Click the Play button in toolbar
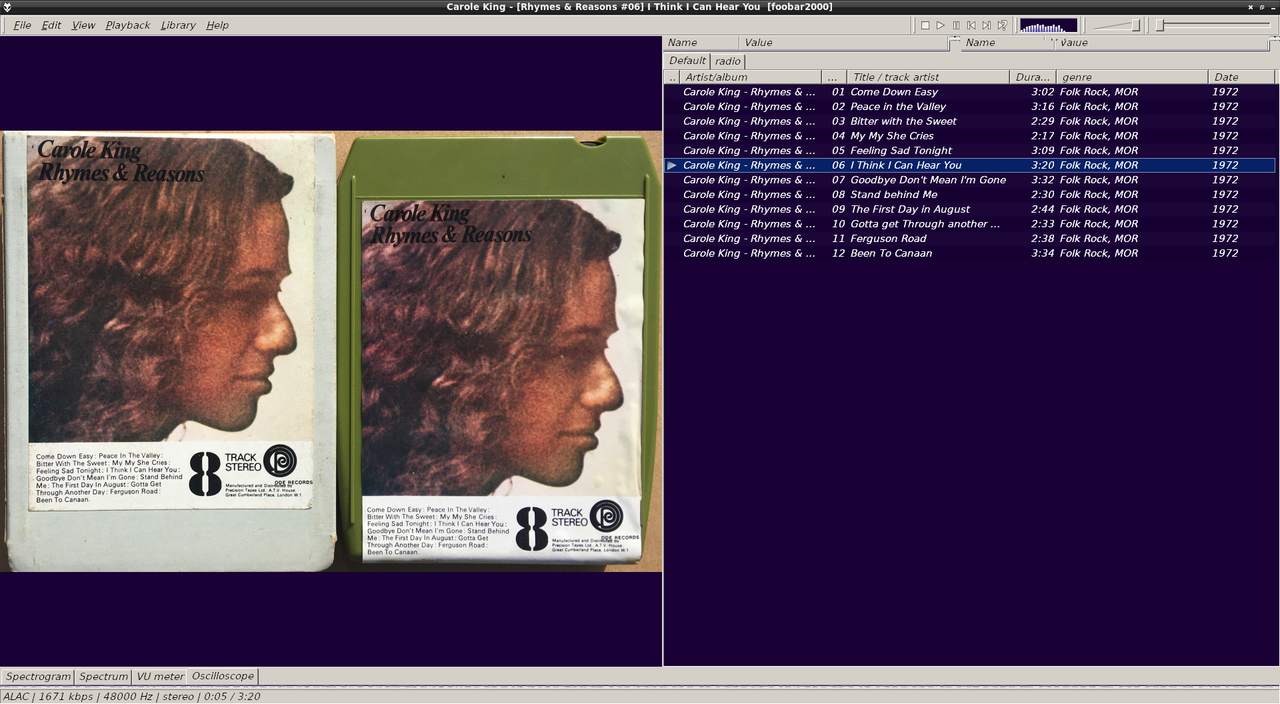This screenshot has width=1280, height=704. pos(940,25)
